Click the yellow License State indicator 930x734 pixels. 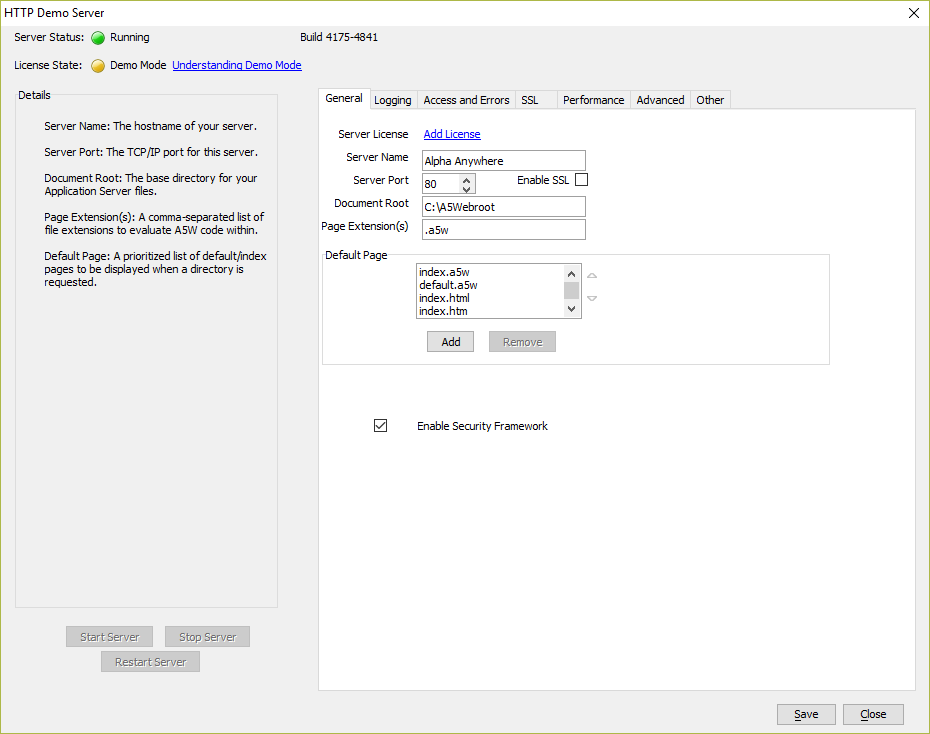(x=98, y=66)
